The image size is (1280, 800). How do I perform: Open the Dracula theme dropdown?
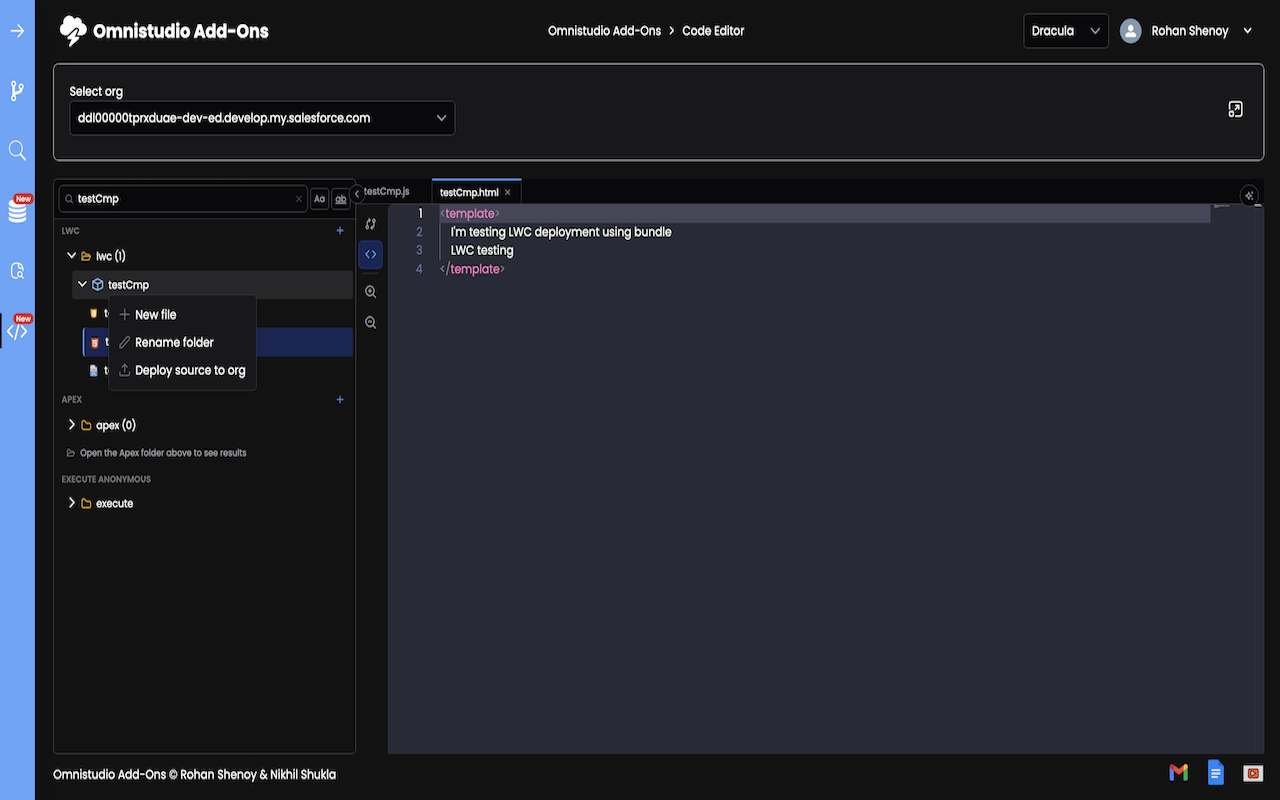coord(1066,31)
